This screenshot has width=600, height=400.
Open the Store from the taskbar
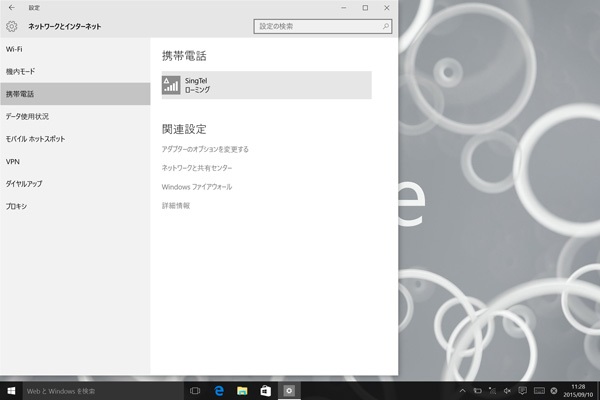pyautogui.click(x=266, y=391)
